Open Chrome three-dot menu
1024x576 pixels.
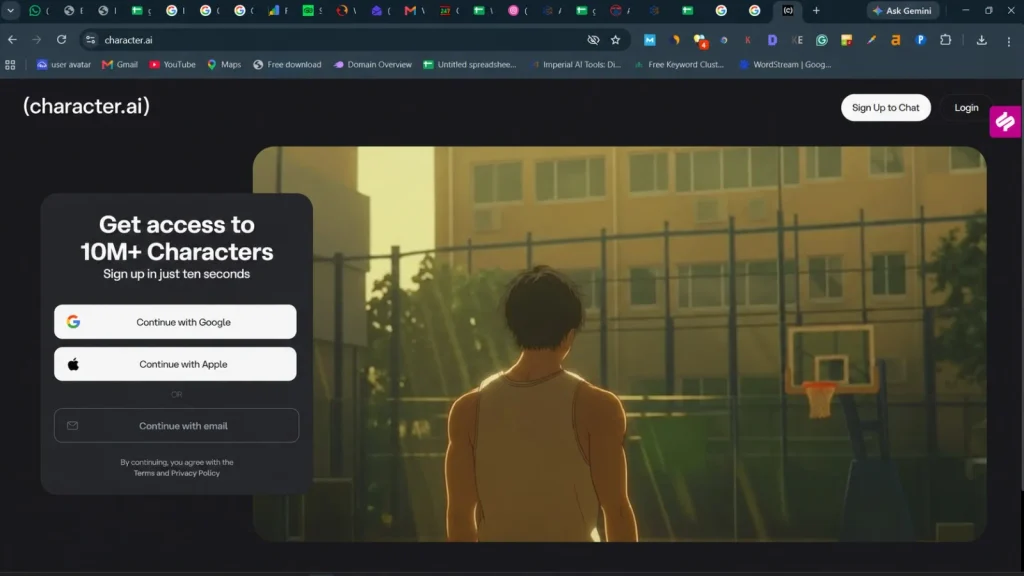pyautogui.click(x=1008, y=40)
